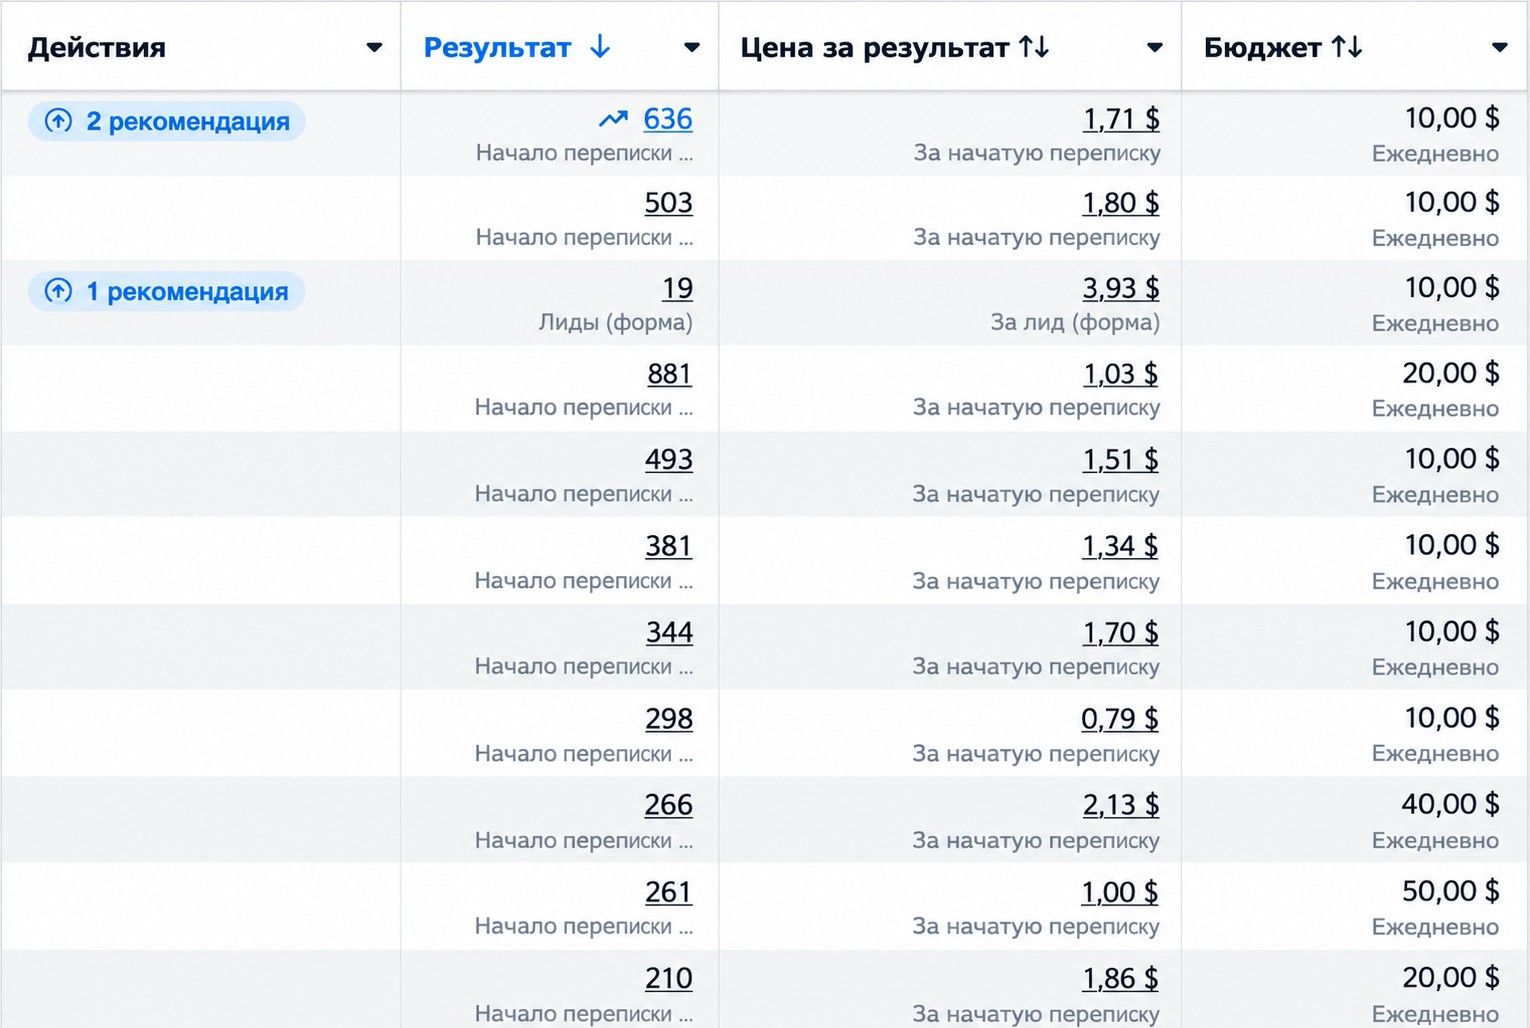Open the Цена за результат column dropdown arrow
The height and width of the screenshot is (1028, 1530).
(1154, 47)
